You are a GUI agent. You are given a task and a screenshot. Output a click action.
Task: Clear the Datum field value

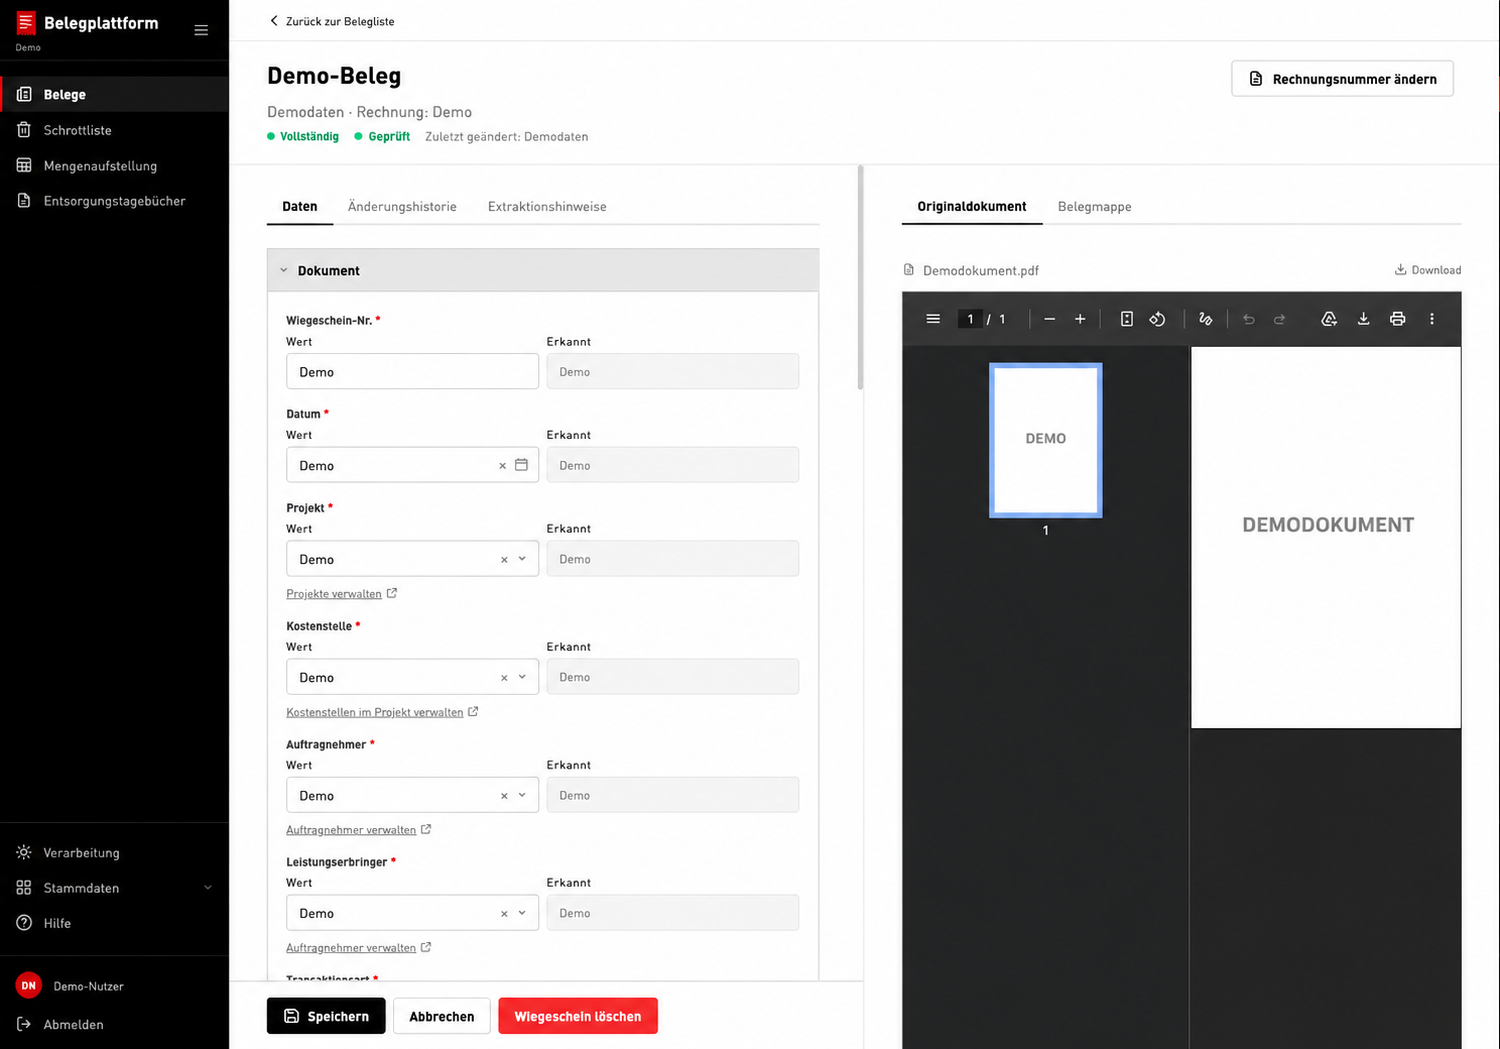[502, 466]
